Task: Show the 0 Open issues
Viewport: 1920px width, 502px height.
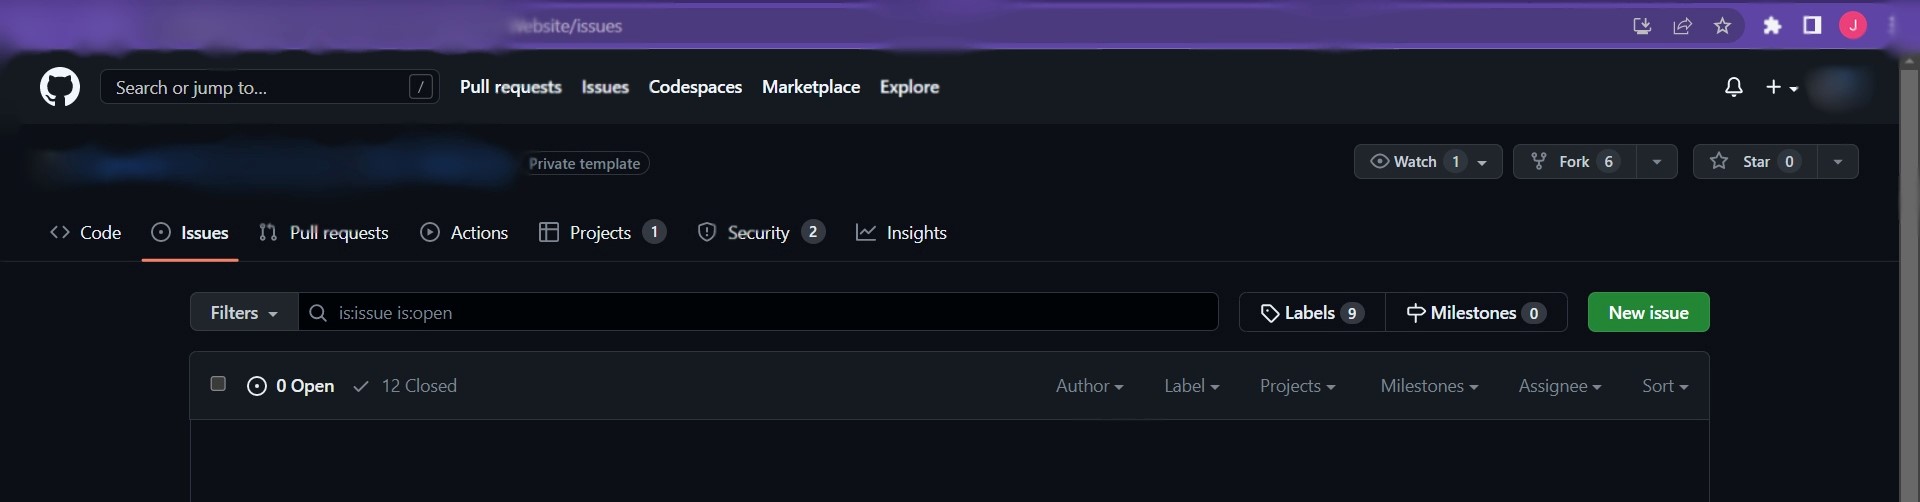Action: coord(290,386)
